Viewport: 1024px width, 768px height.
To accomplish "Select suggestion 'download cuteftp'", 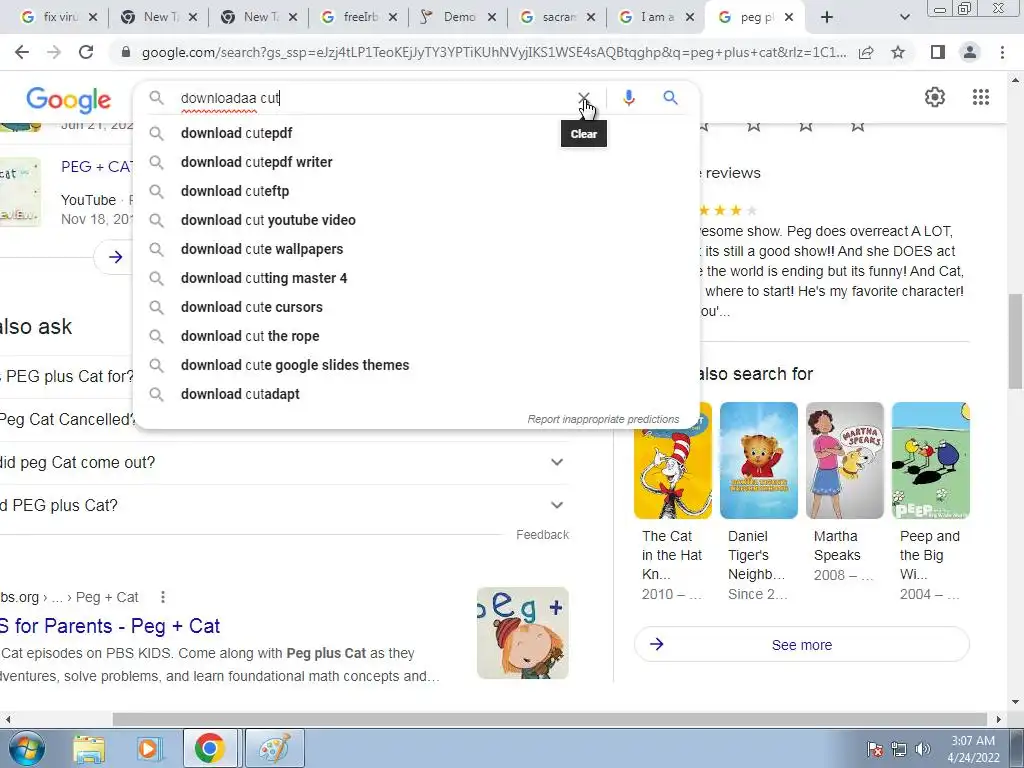I will pos(417,191).
